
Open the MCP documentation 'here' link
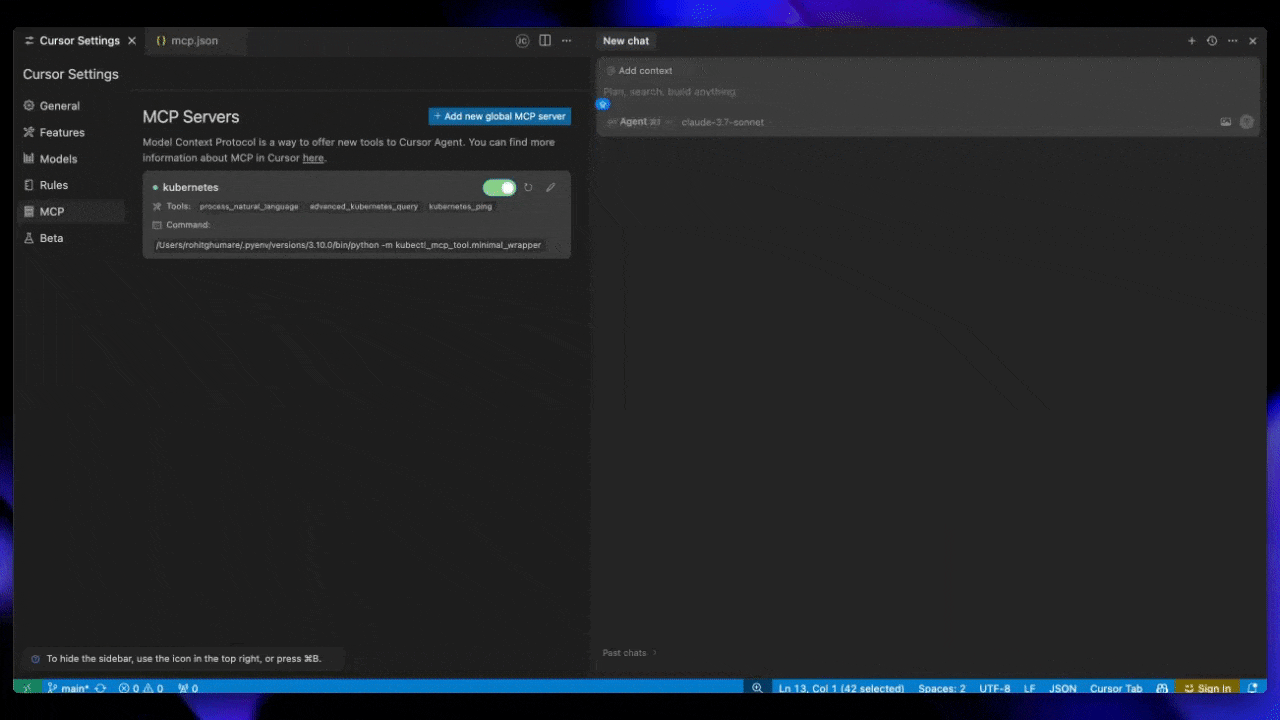(313, 158)
